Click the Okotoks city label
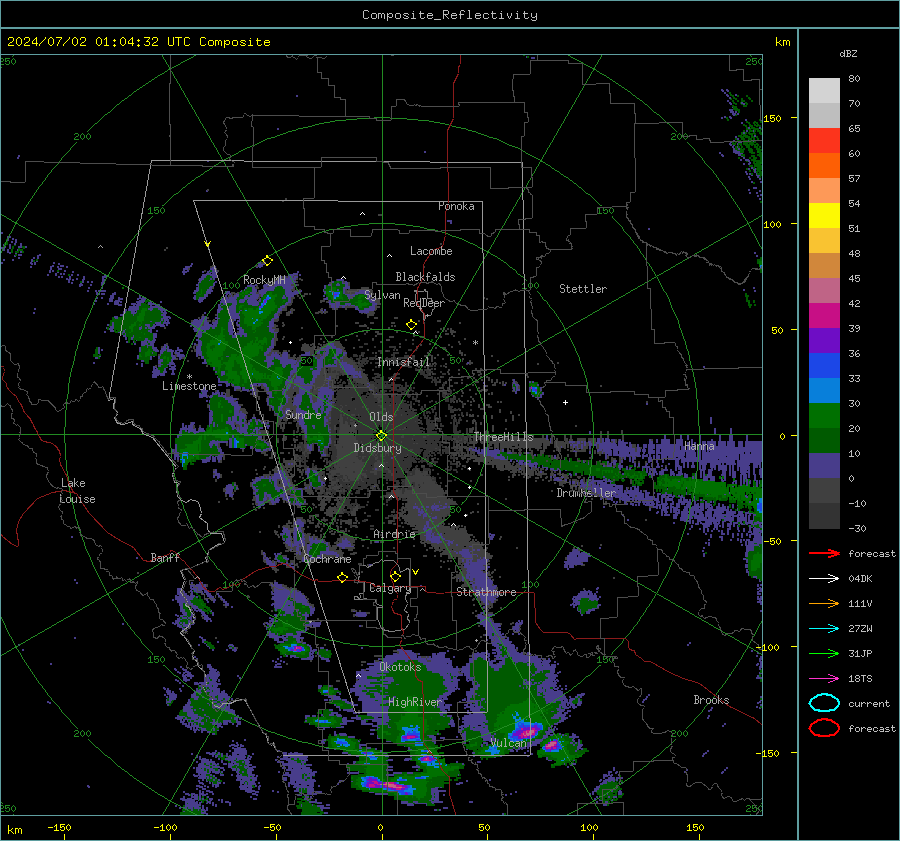This screenshot has height=841, width=900. 400,667
